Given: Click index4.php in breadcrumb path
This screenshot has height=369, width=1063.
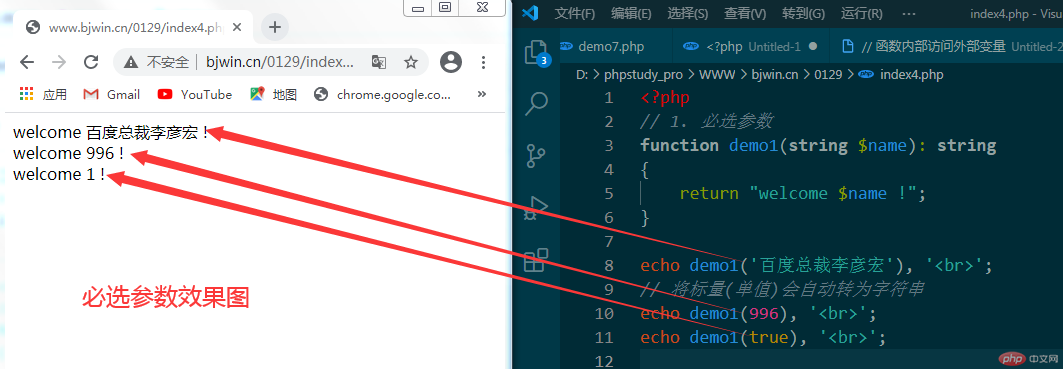Looking at the screenshot, I should click(911, 75).
